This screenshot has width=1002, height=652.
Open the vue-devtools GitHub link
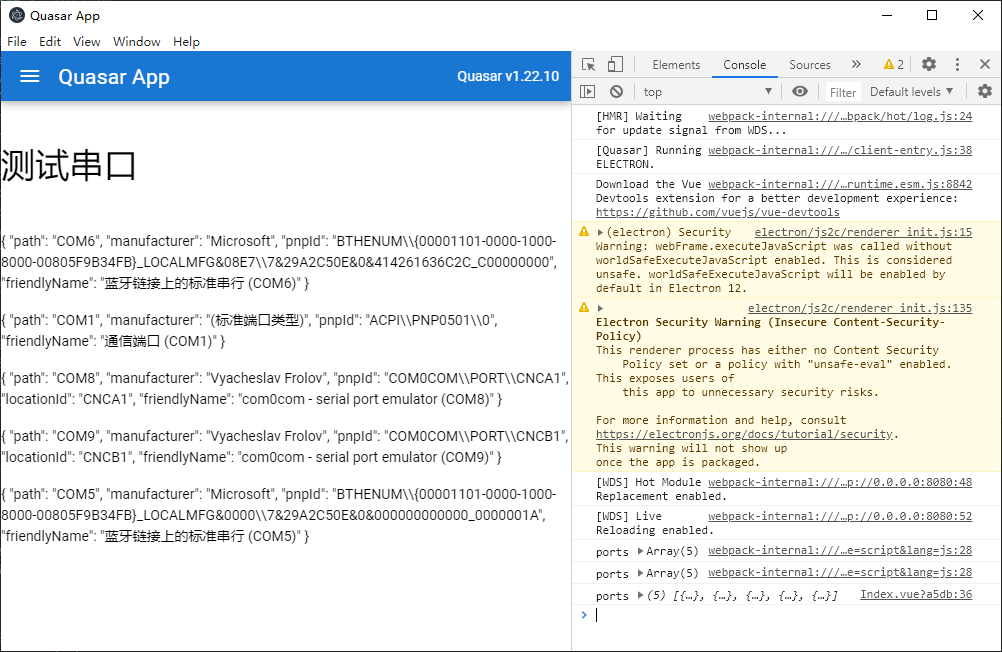[718, 212]
